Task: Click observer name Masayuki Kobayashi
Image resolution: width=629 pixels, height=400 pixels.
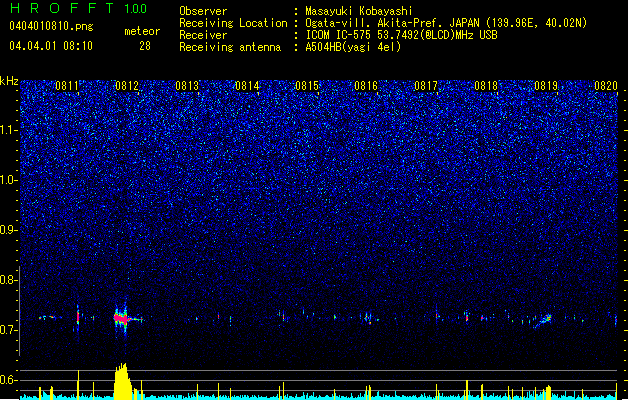Action: click(x=359, y=11)
